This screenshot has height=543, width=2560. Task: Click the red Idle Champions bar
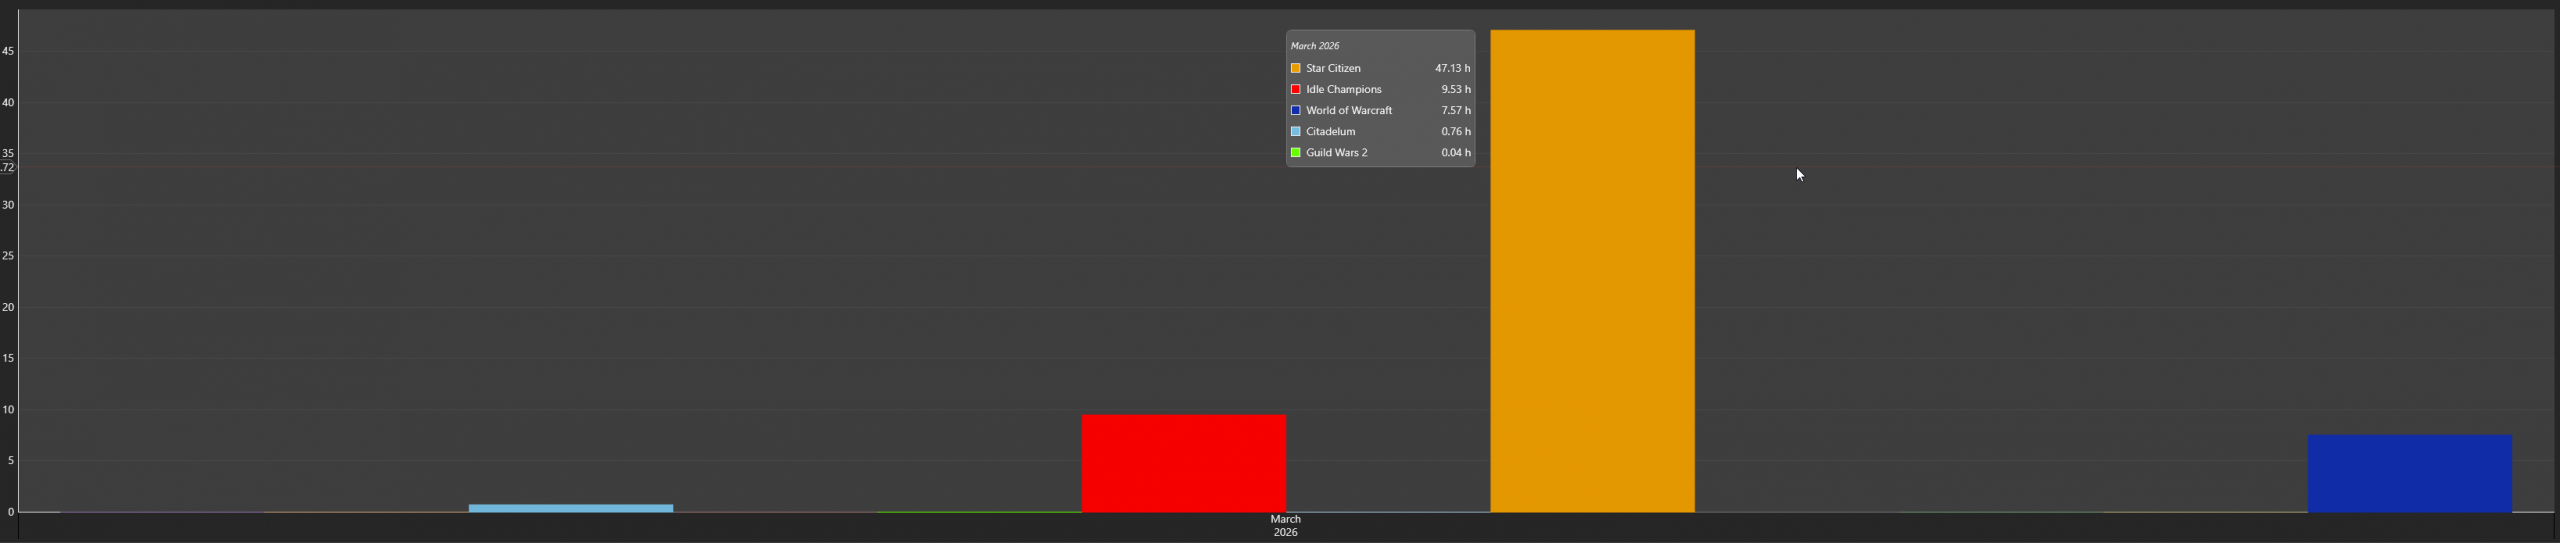(1183, 463)
